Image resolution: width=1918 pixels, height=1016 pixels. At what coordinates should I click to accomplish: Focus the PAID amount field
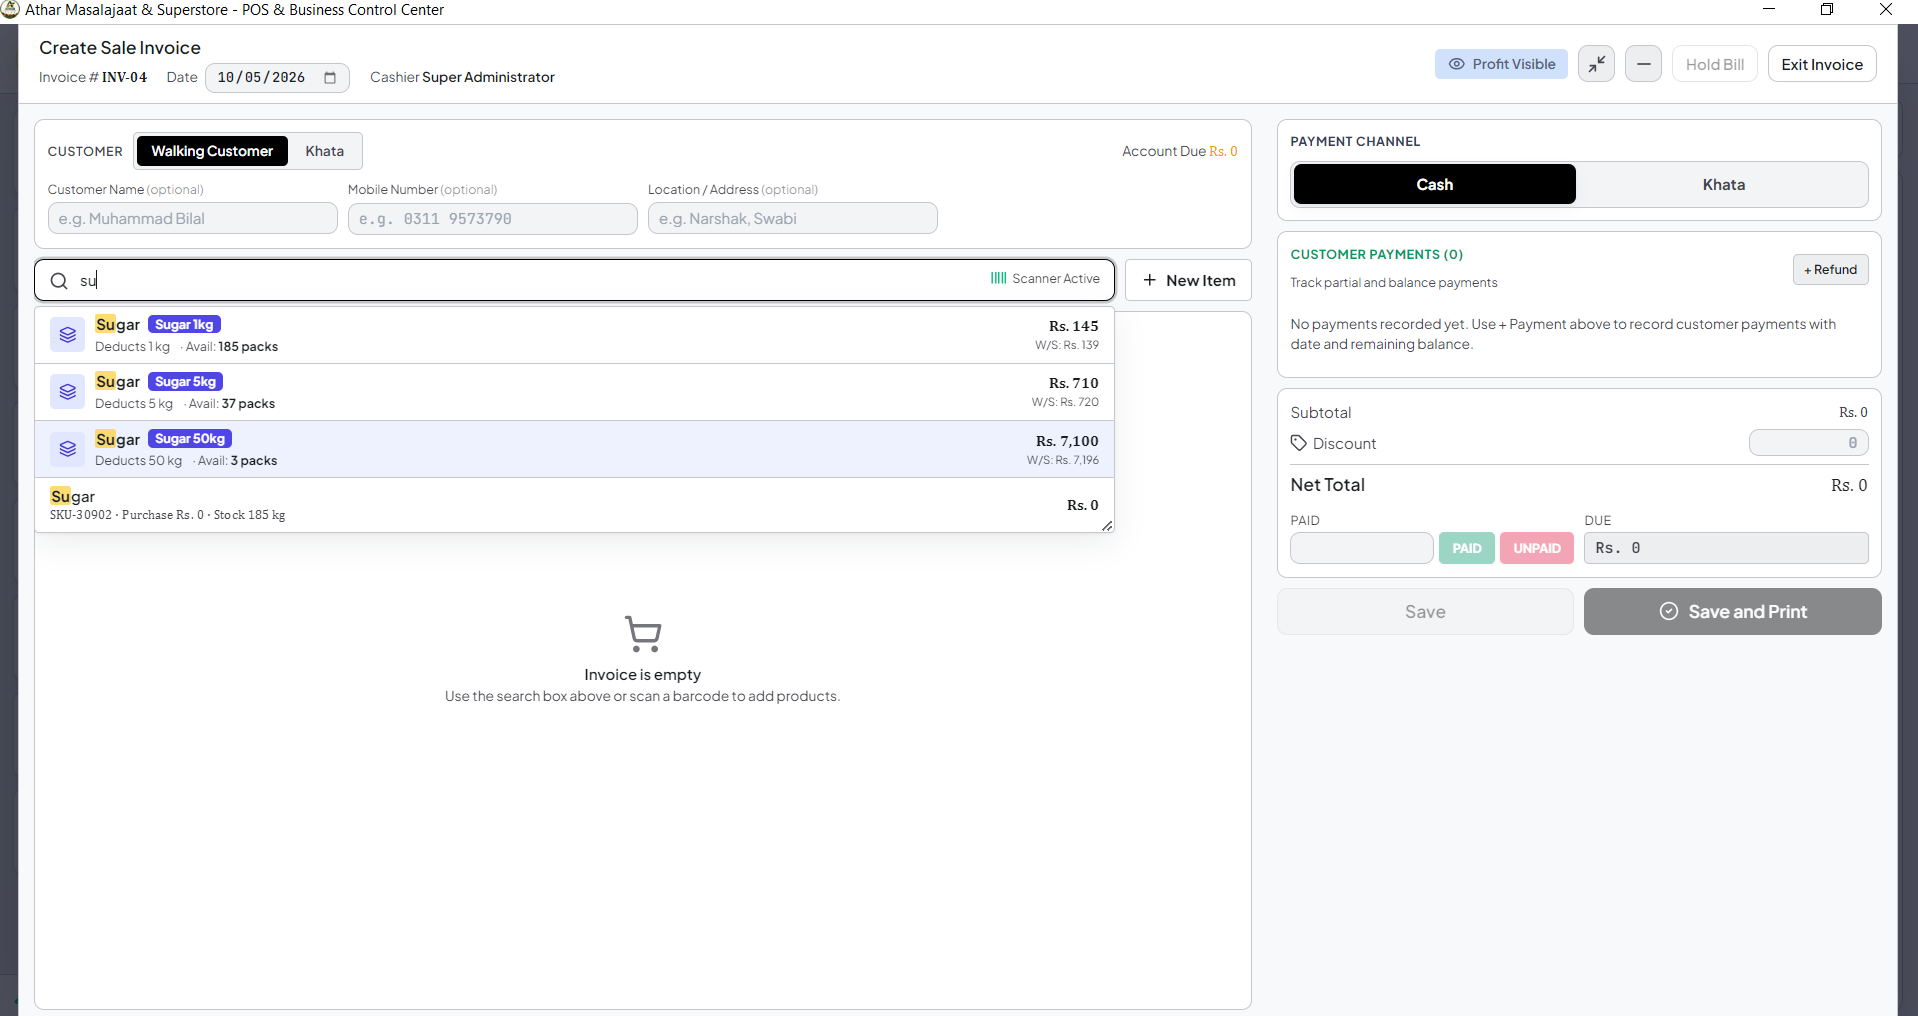(1361, 548)
